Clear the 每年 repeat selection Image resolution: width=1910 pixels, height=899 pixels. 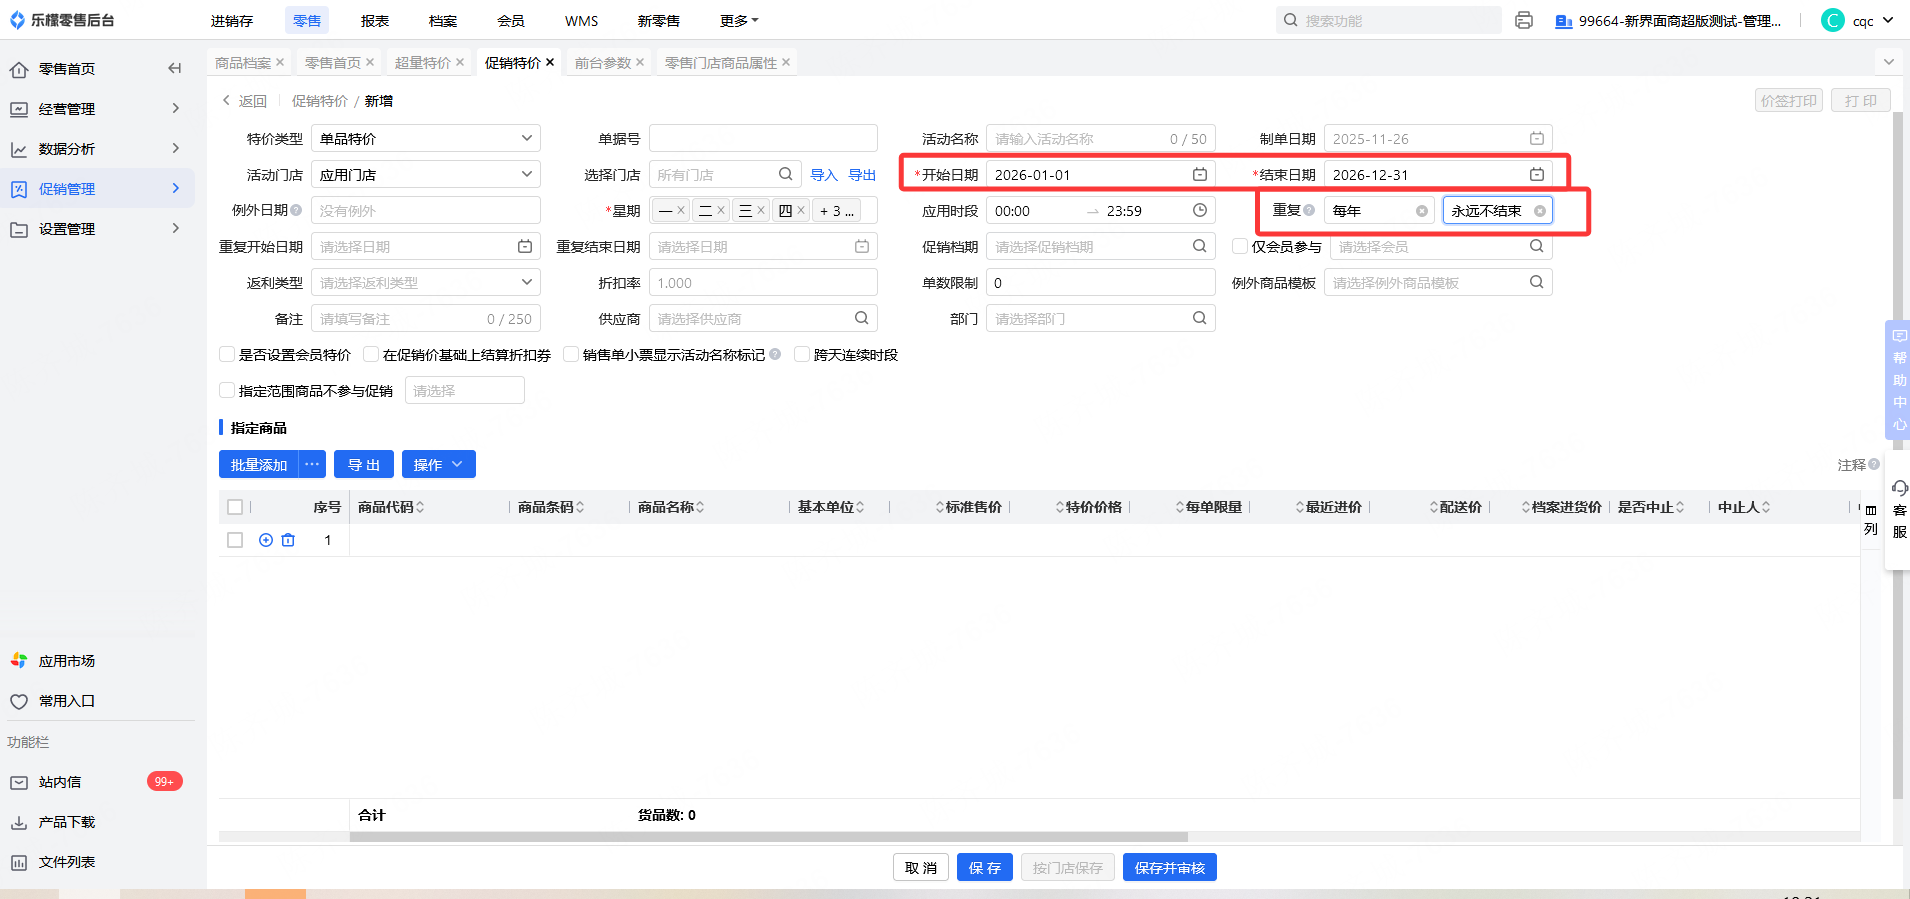pyautogui.click(x=1421, y=211)
